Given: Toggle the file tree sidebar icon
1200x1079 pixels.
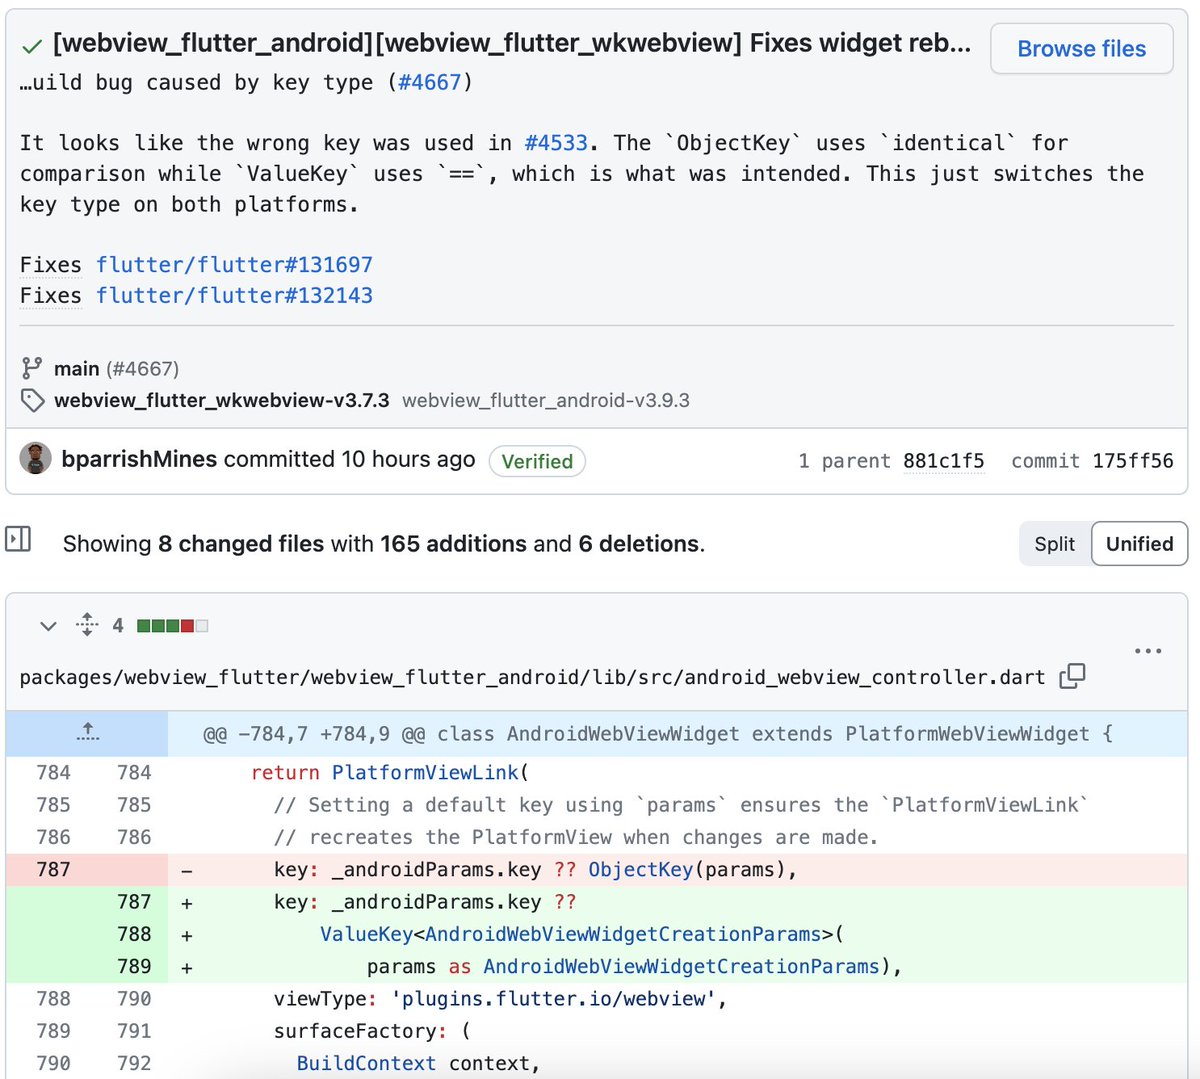Looking at the screenshot, I should point(19,539).
